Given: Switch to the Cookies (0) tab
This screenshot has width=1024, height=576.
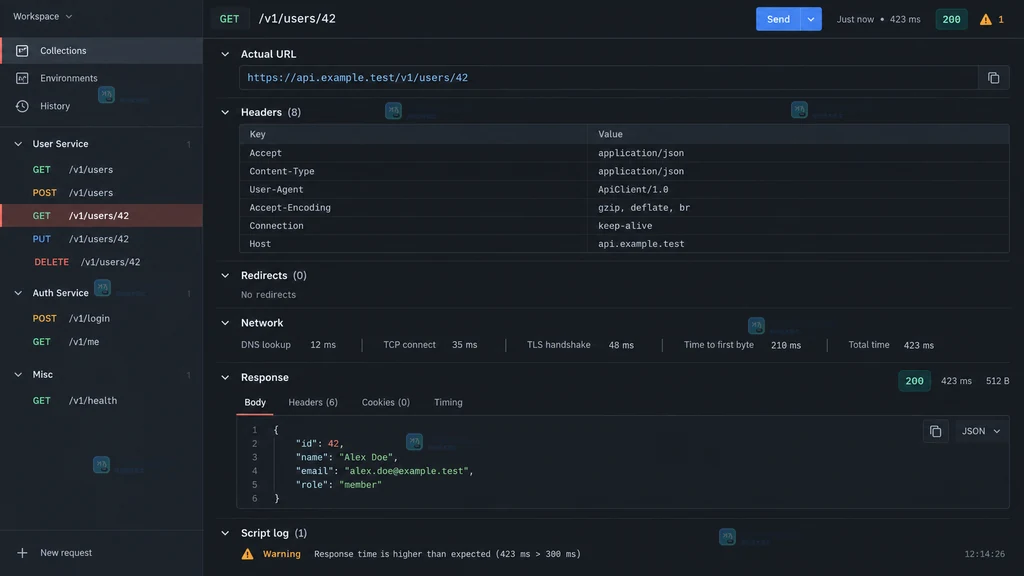Looking at the screenshot, I should (385, 402).
